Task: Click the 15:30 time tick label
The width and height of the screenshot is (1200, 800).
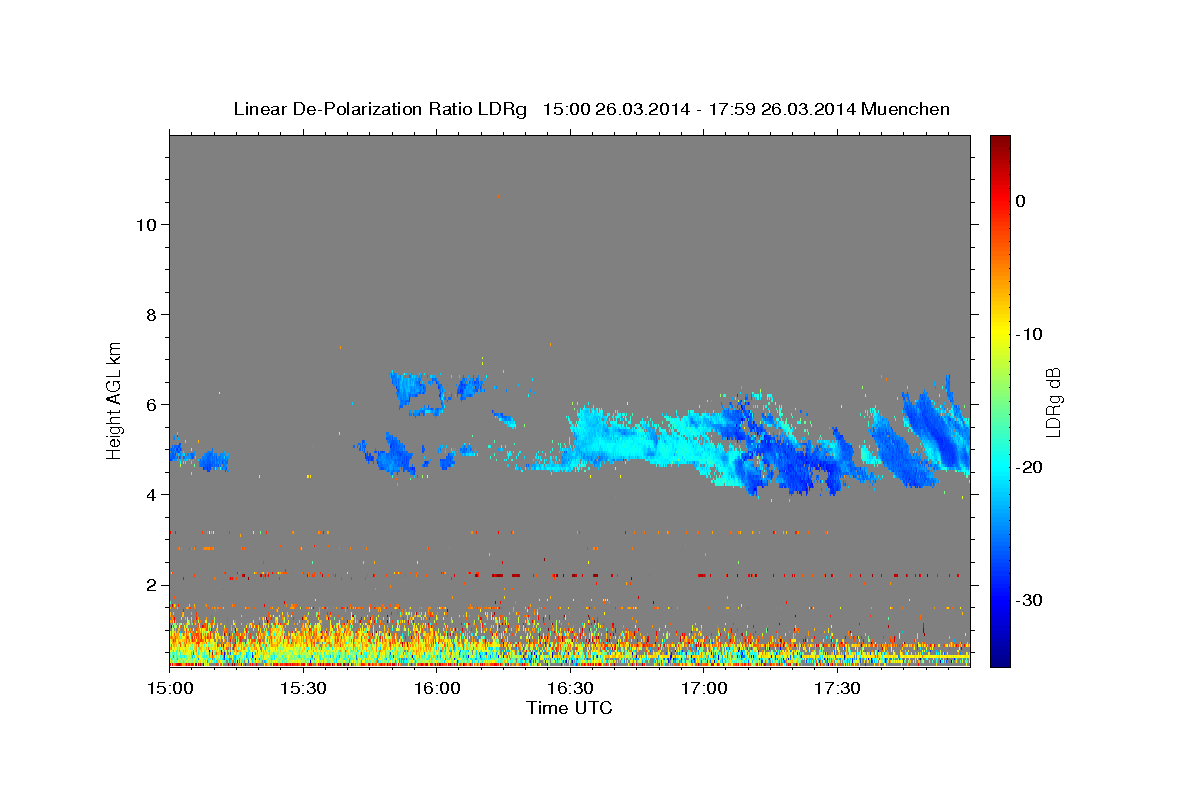Action: 303,689
